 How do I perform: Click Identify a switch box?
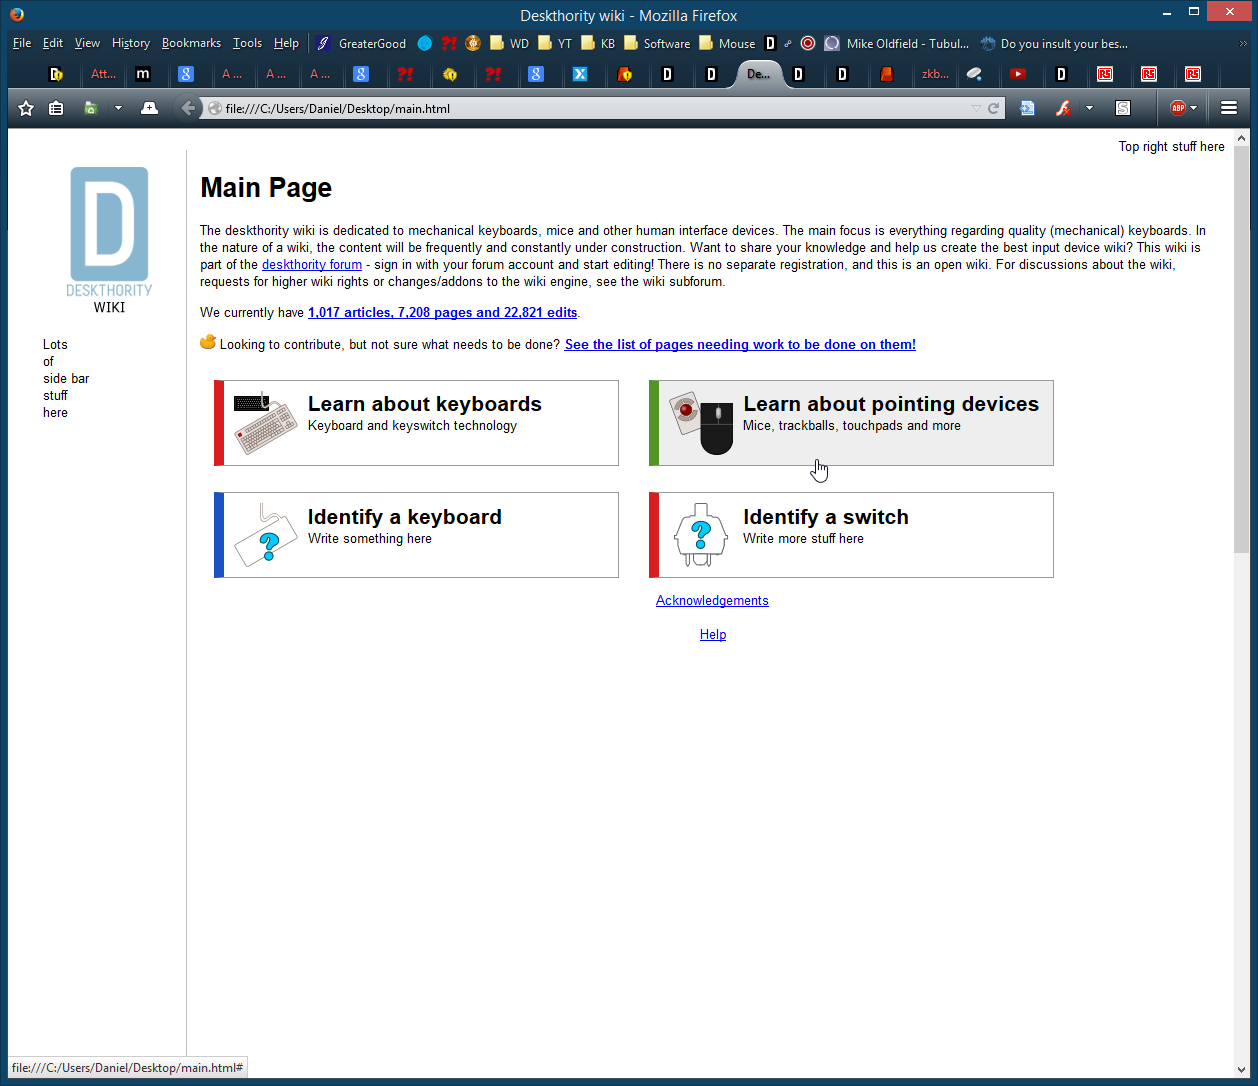pyautogui.click(x=851, y=535)
